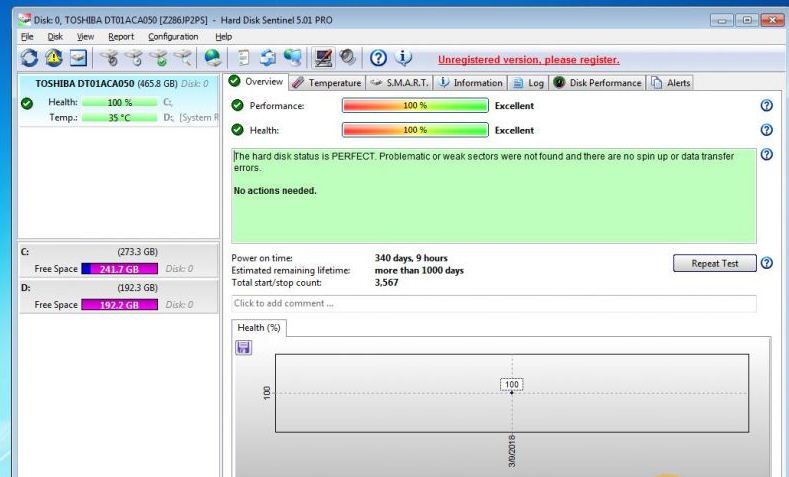Click 'Excellent' text next to Performance
The image size is (789, 477).
coord(514,106)
